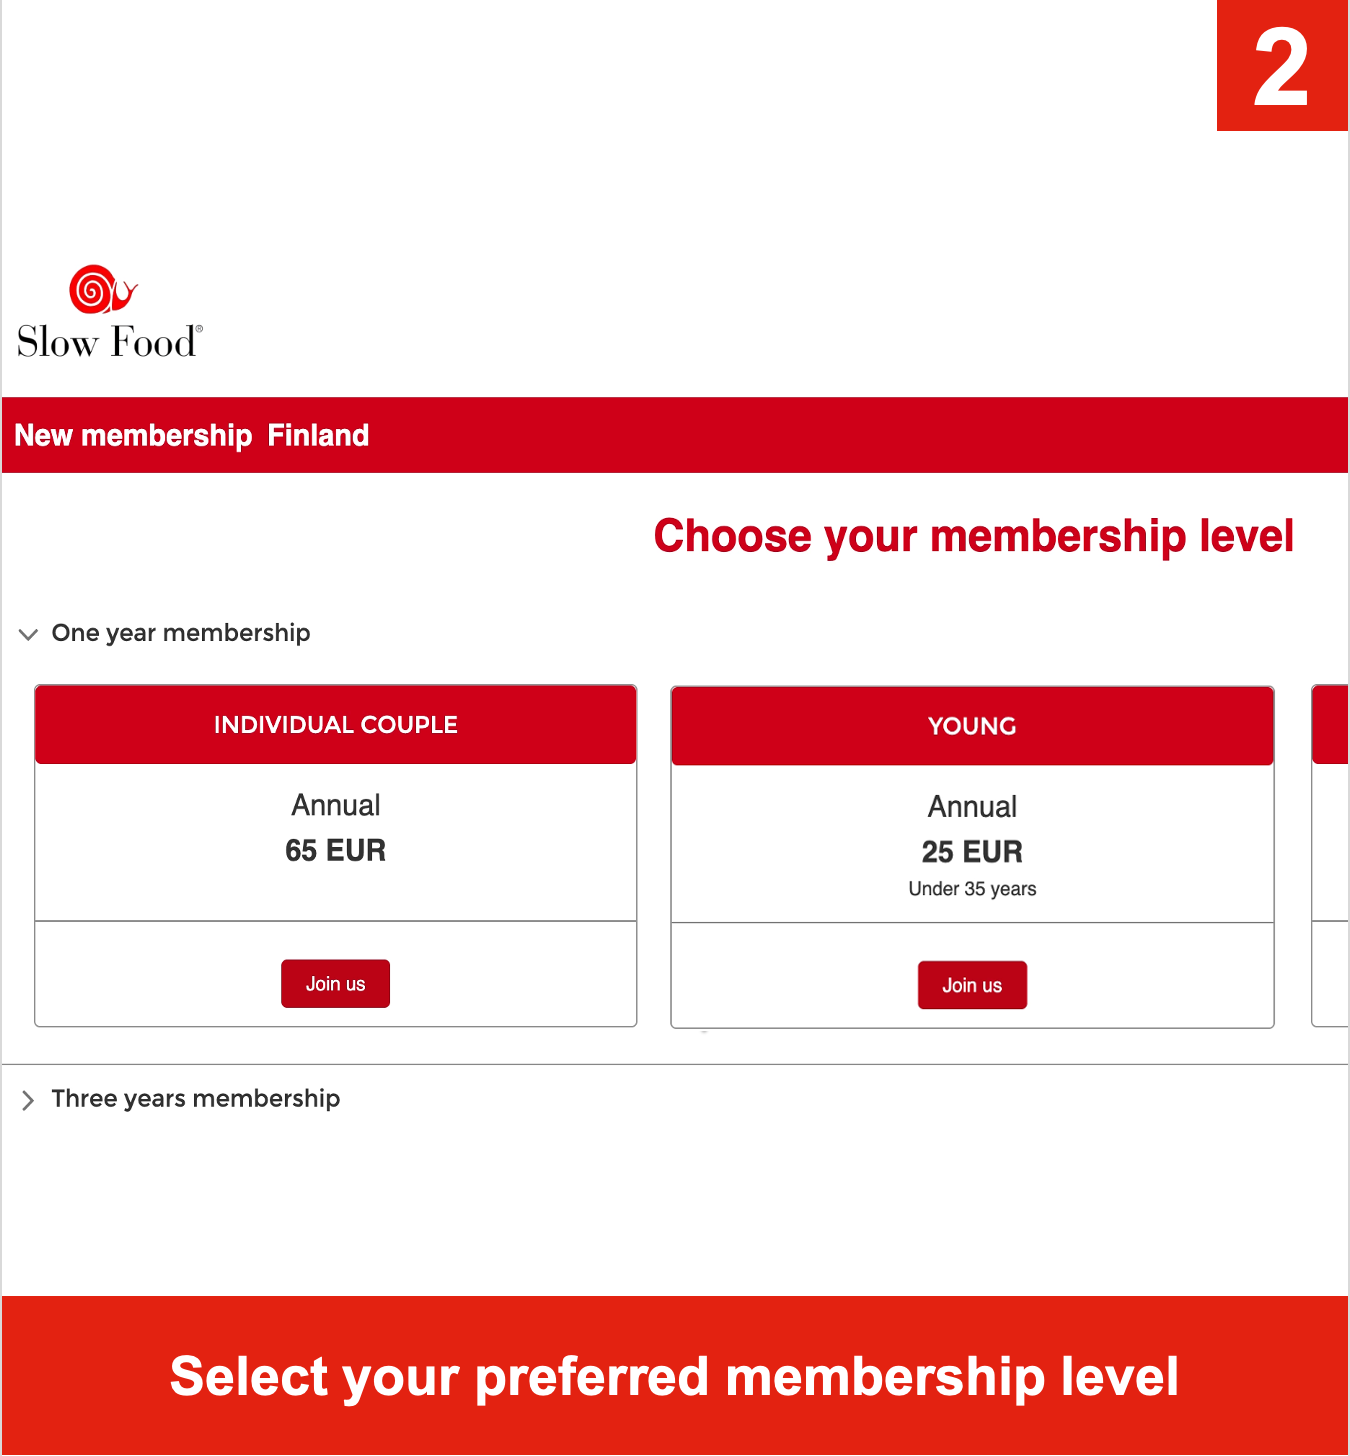The width and height of the screenshot is (1350, 1456).
Task: Collapse the One year membership chevron
Action: tap(29, 634)
